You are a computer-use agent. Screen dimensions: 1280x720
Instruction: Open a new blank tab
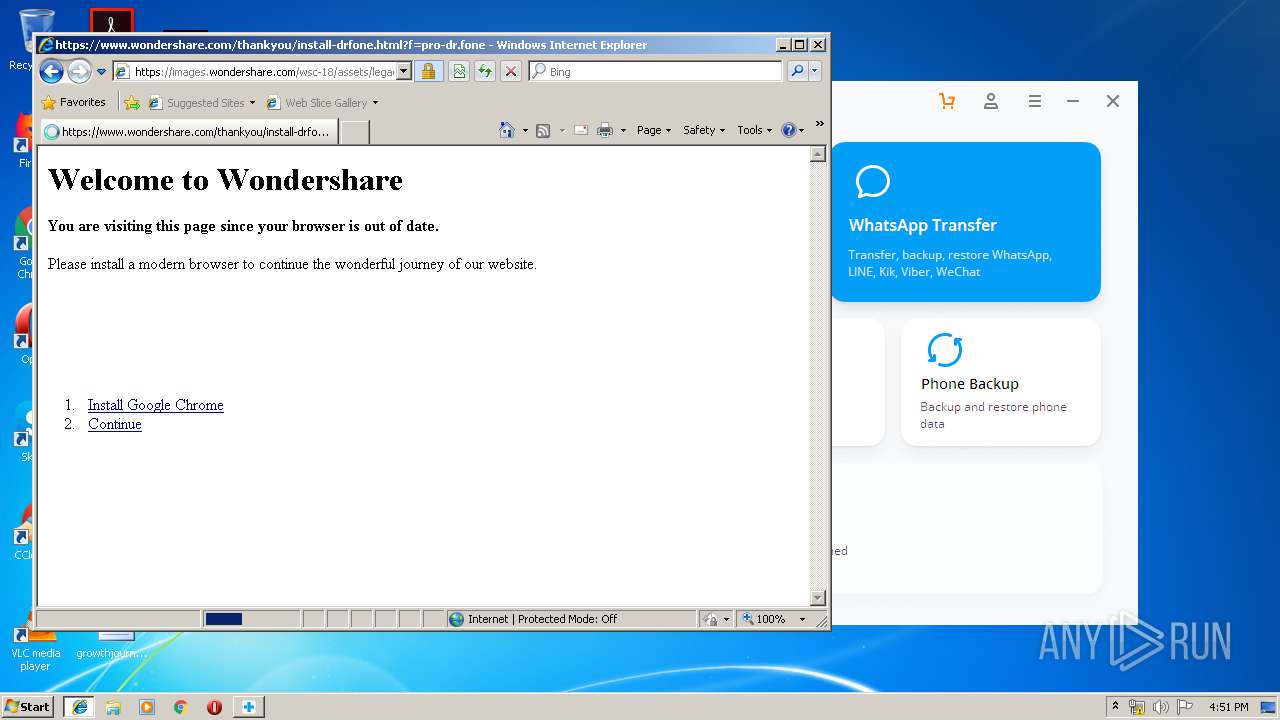pyautogui.click(x=355, y=131)
